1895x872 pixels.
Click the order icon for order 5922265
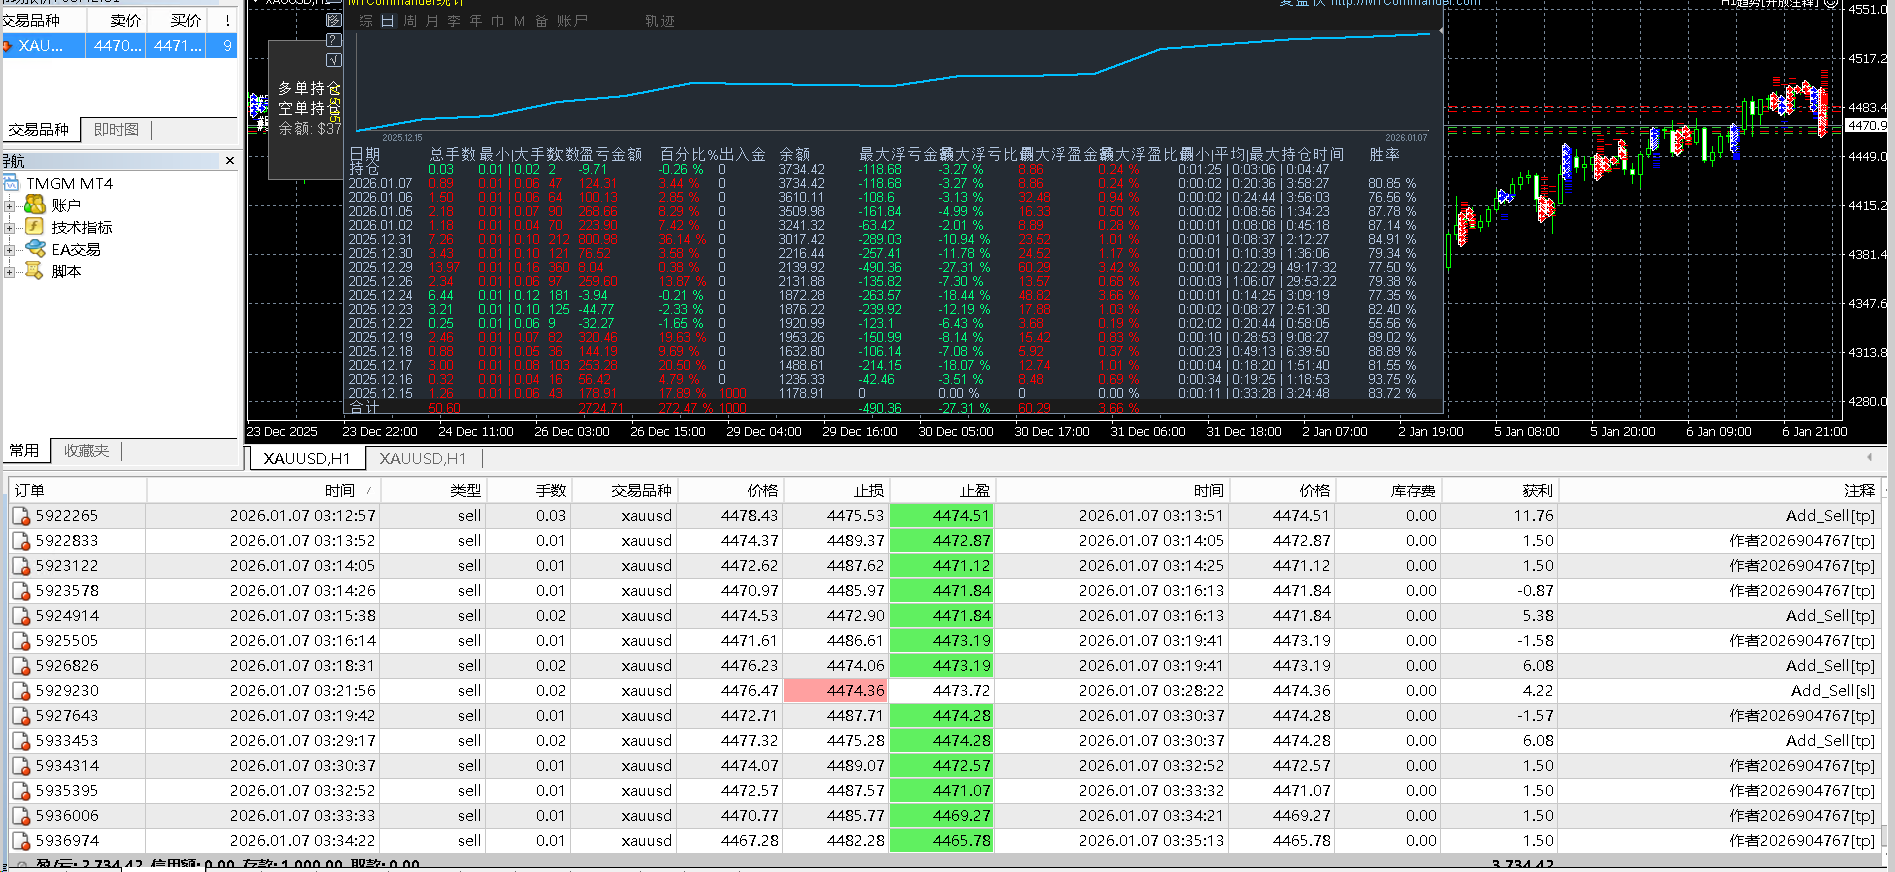click(x=21, y=516)
